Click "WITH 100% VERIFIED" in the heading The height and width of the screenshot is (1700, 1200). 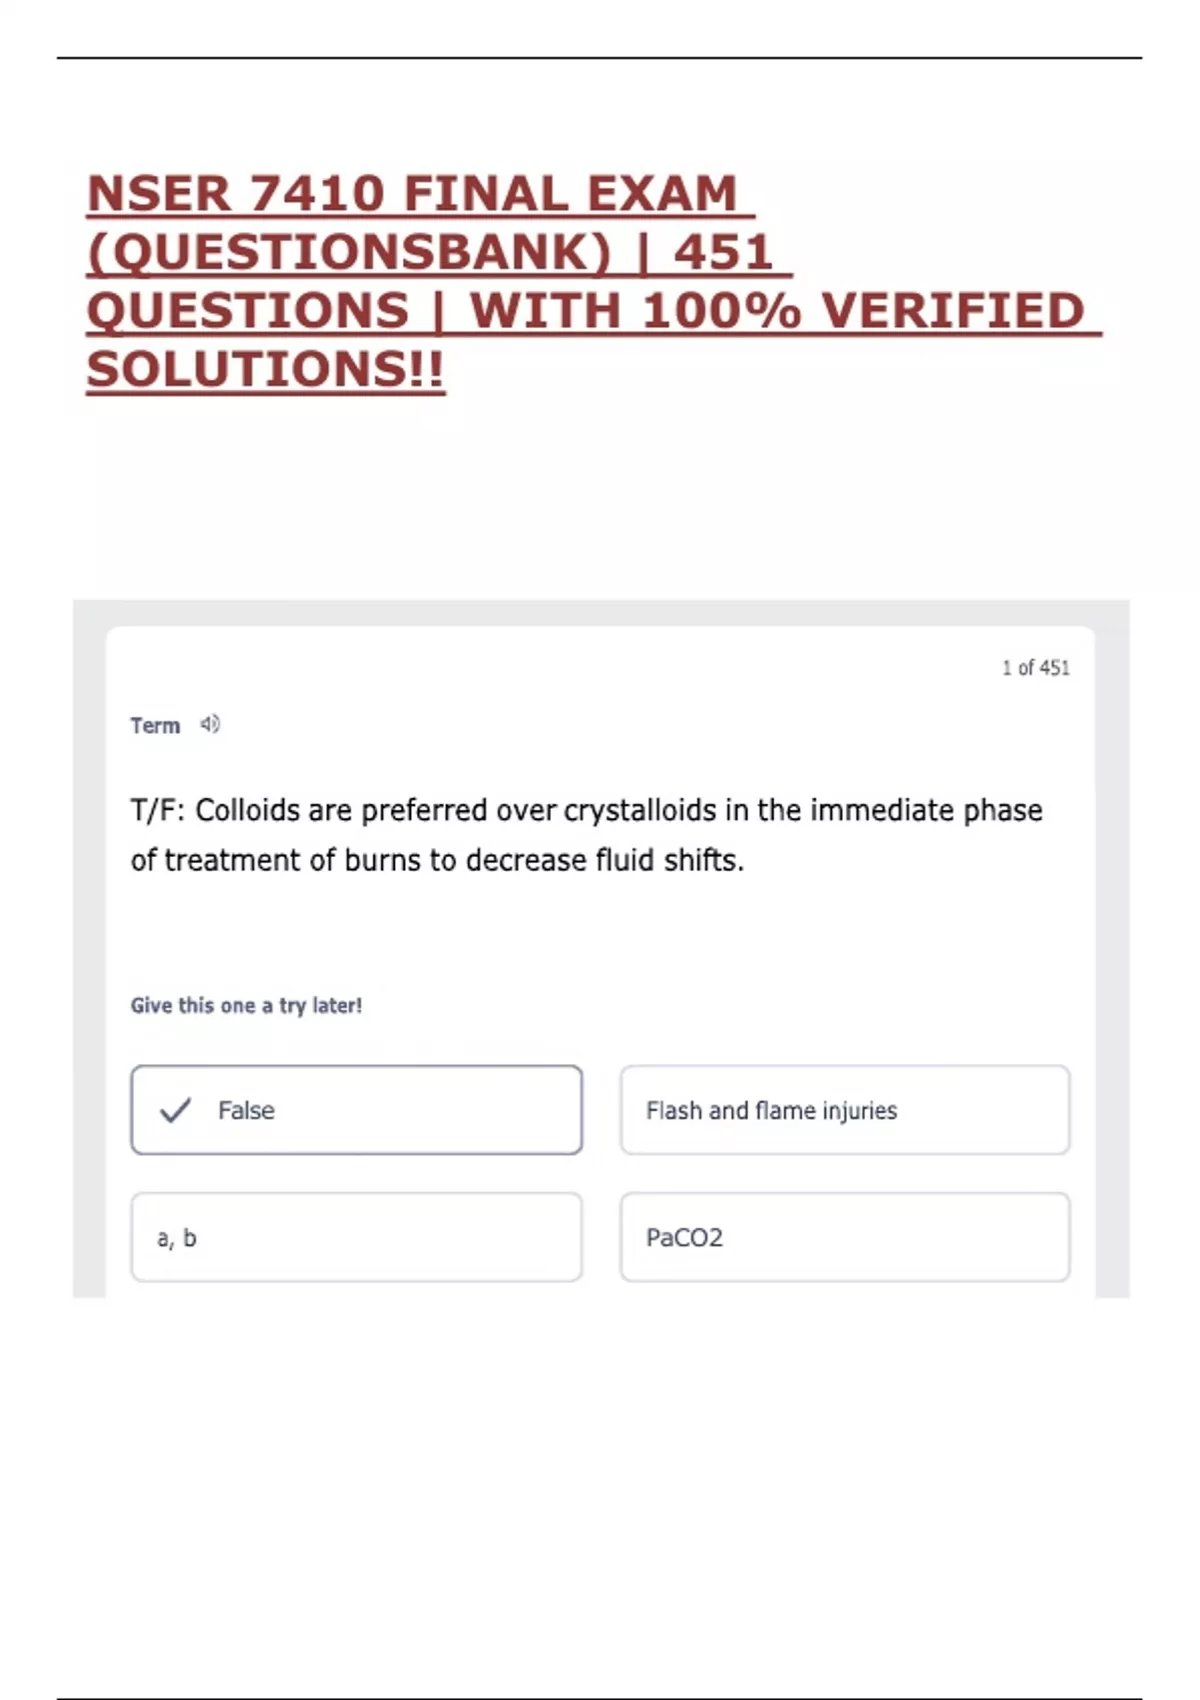[x=777, y=311]
